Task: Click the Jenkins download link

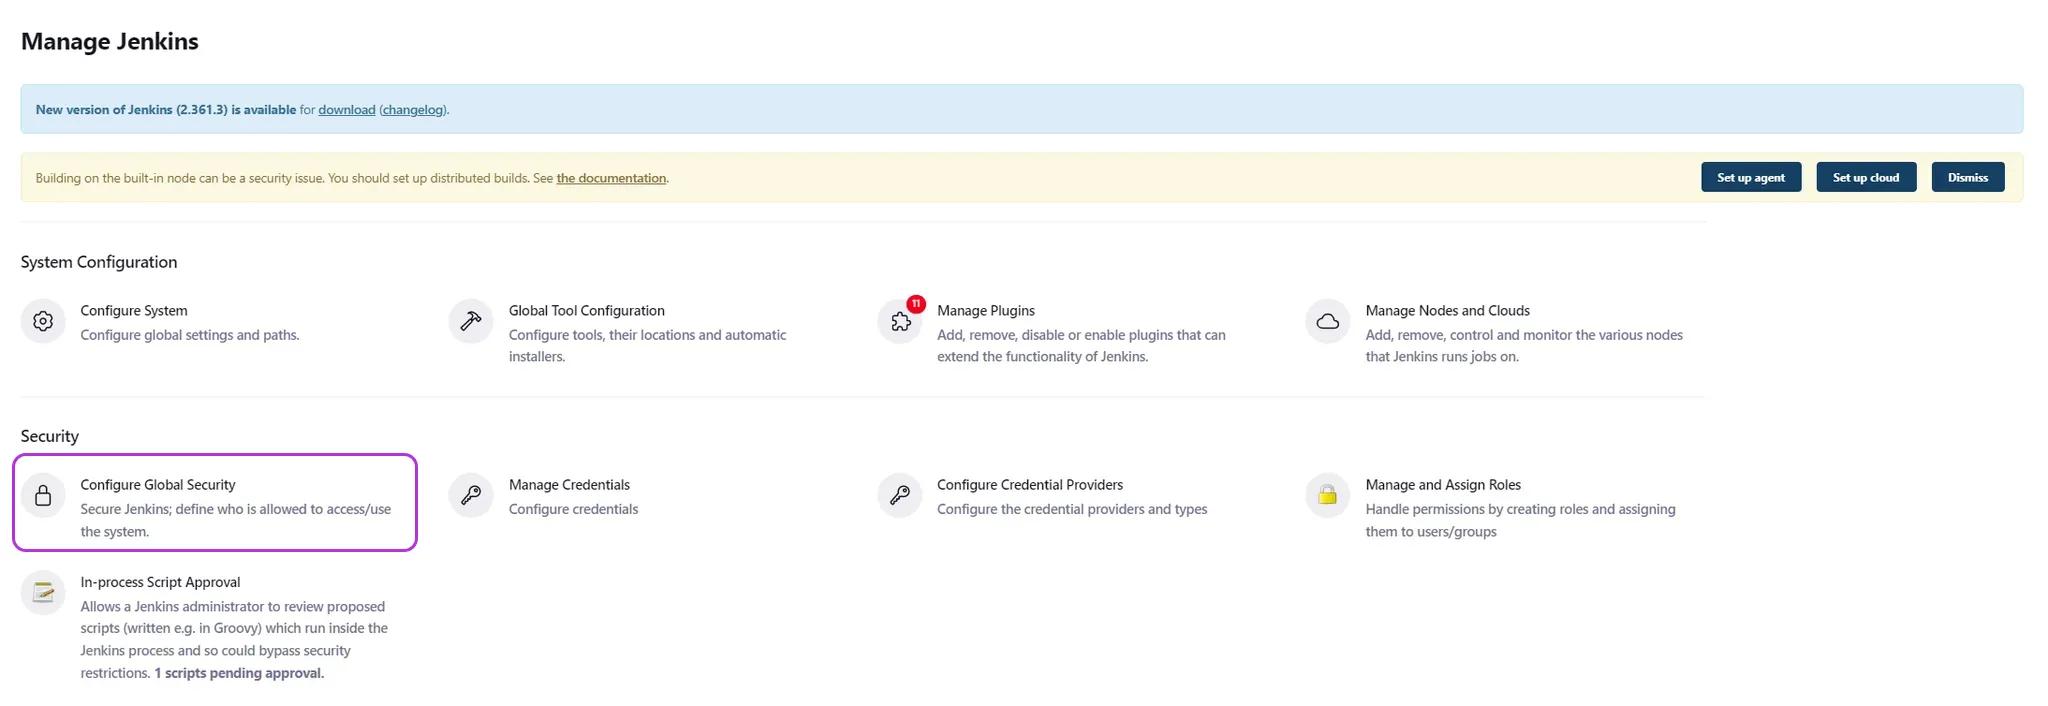Action: pyautogui.click(x=347, y=110)
